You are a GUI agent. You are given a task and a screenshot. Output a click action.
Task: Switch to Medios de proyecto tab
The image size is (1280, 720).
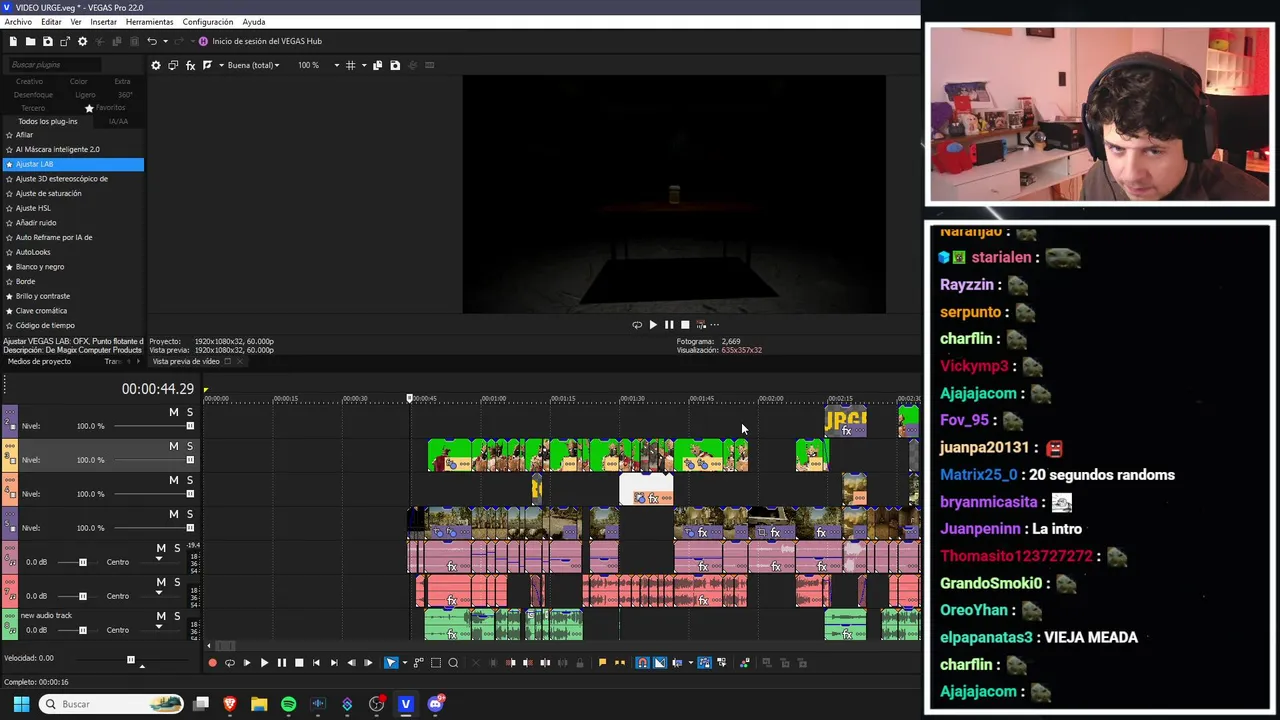click(39, 361)
